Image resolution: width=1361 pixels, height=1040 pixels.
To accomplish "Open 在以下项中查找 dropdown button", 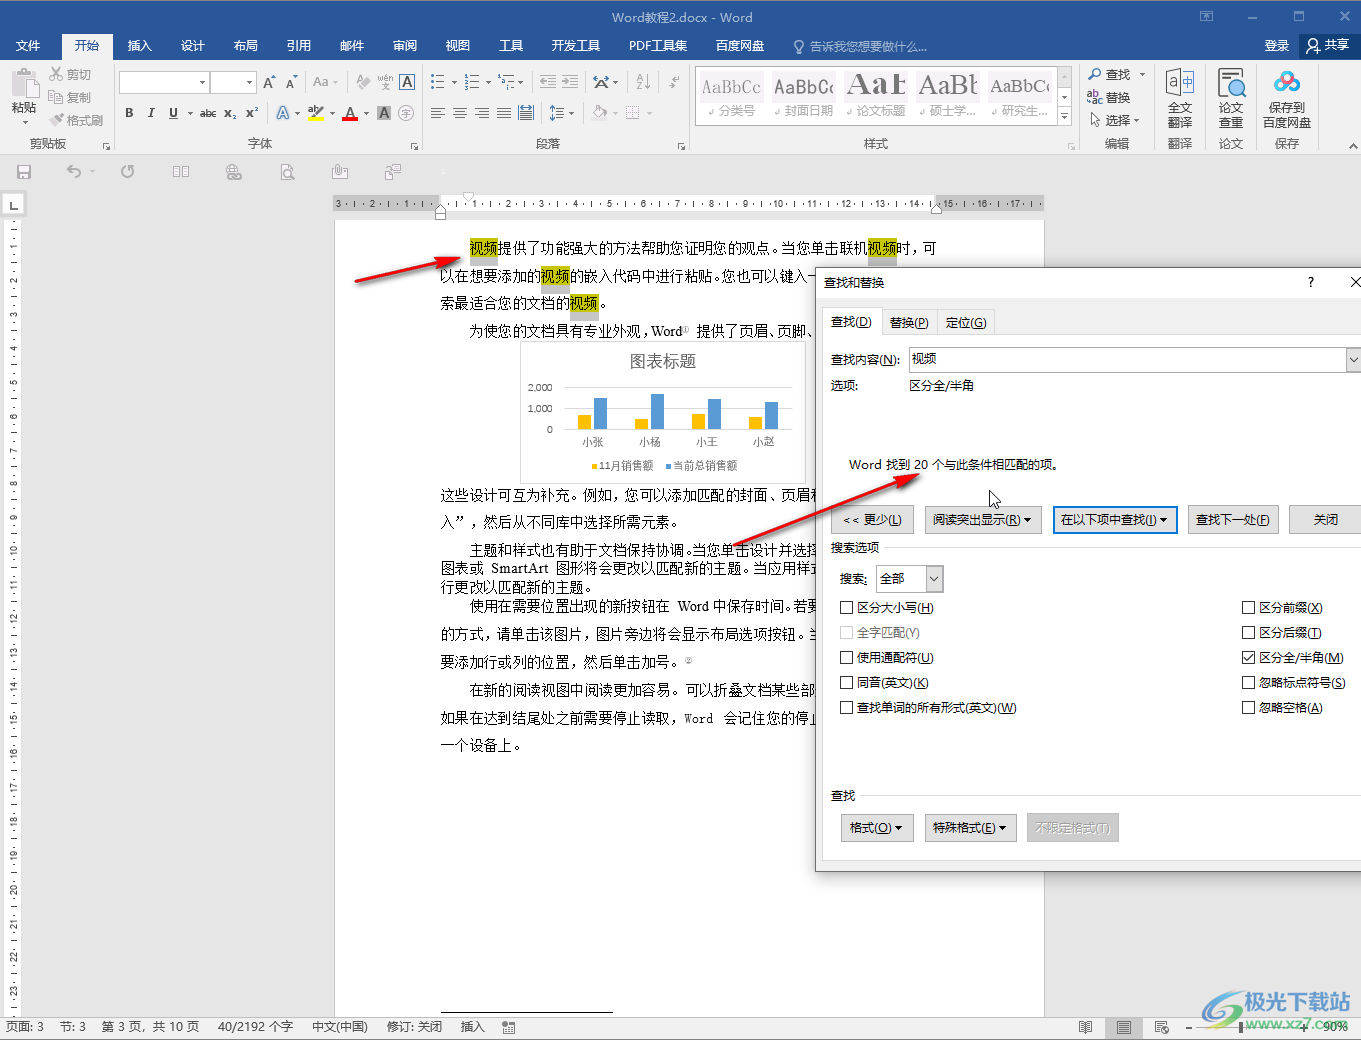I will [1115, 520].
